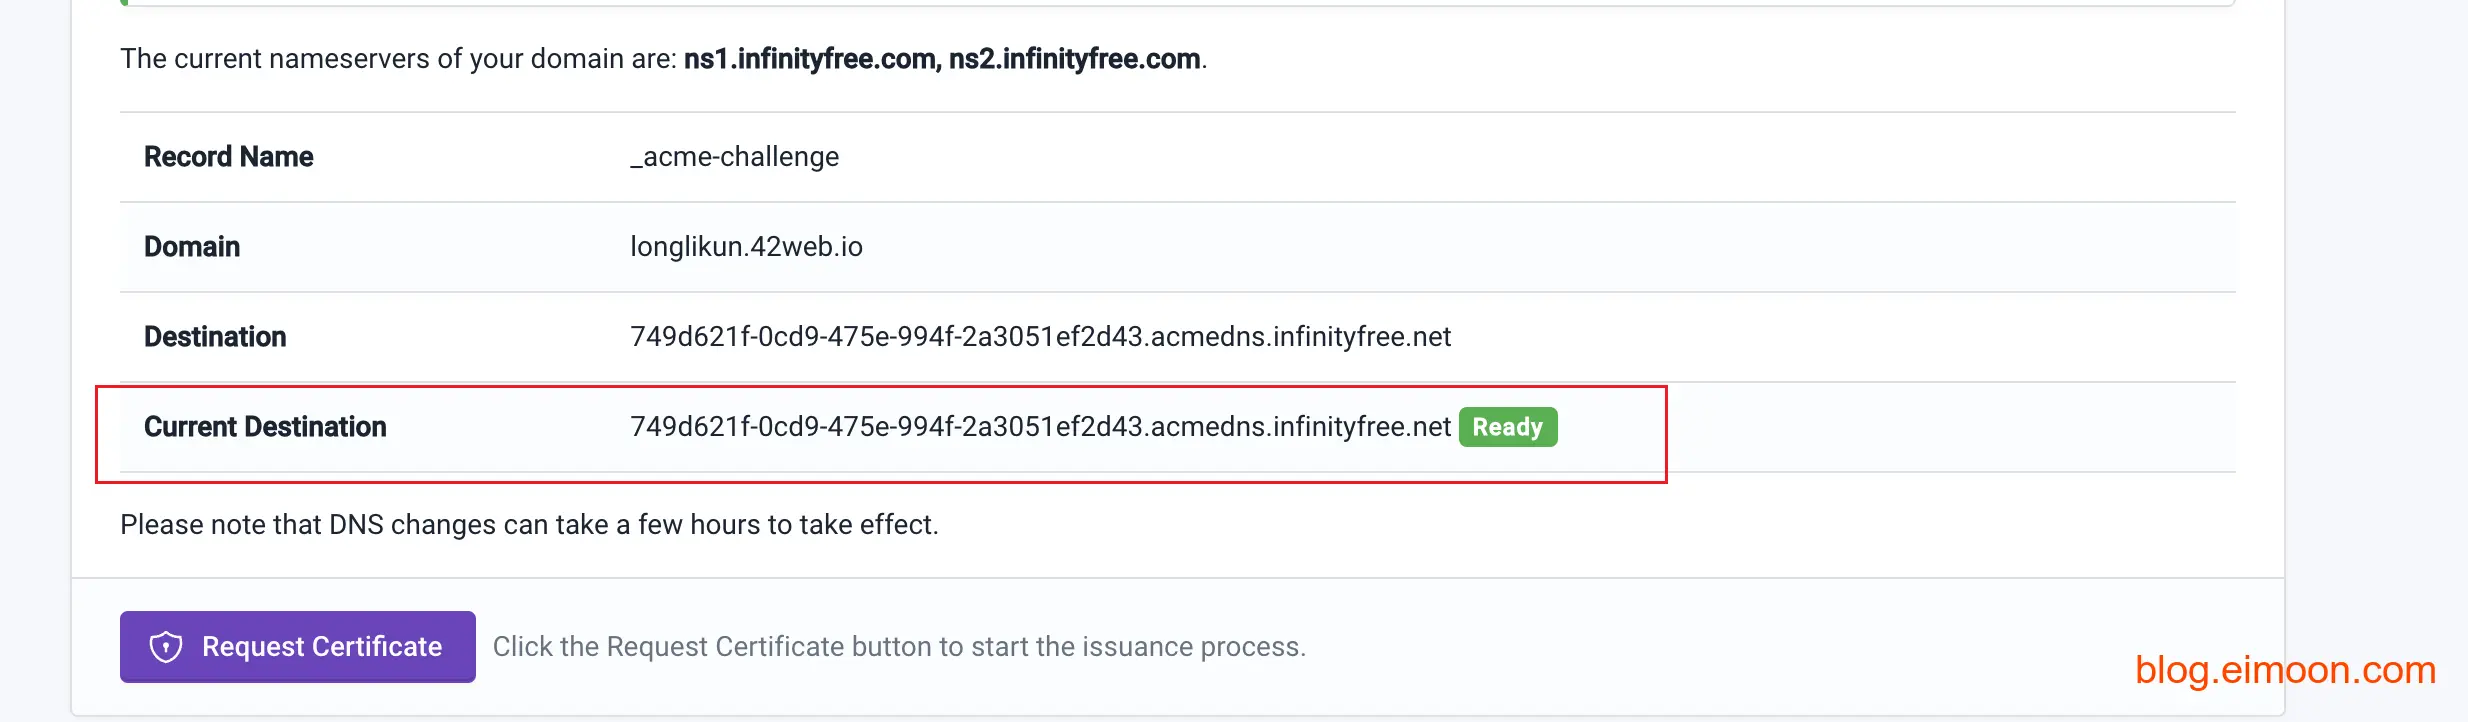The height and width of the screenshot is (722, 2468).
Task: Click the shield icon in Request Certificate
Action: (x=166, y=647)
